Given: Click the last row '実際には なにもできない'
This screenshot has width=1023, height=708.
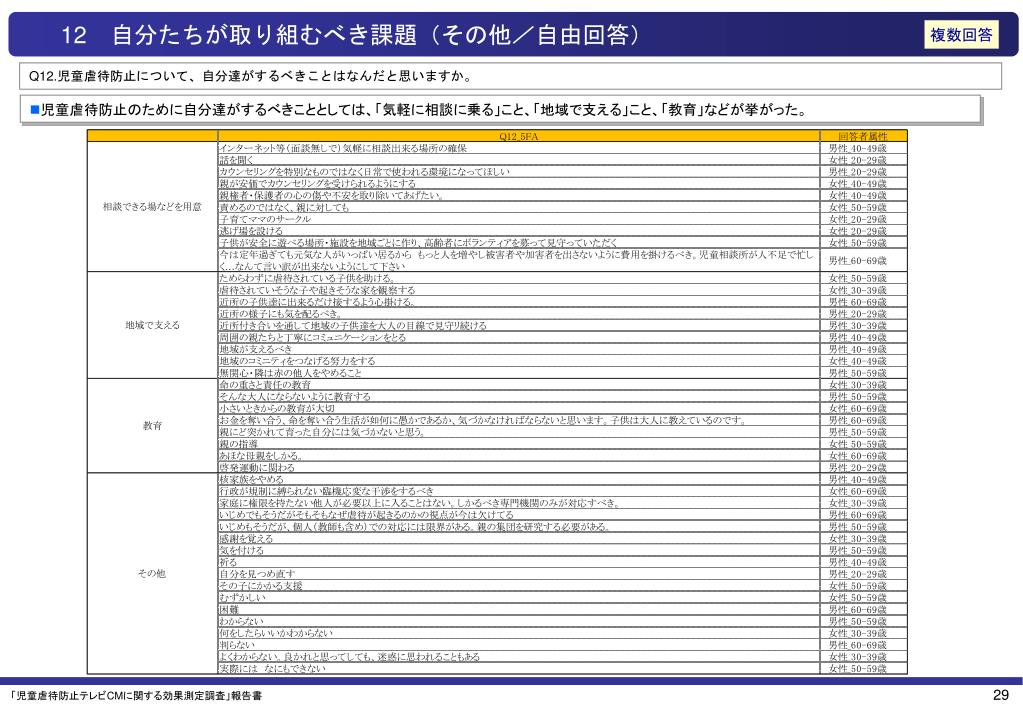Looking at the screenshot, I should [519, 668].
